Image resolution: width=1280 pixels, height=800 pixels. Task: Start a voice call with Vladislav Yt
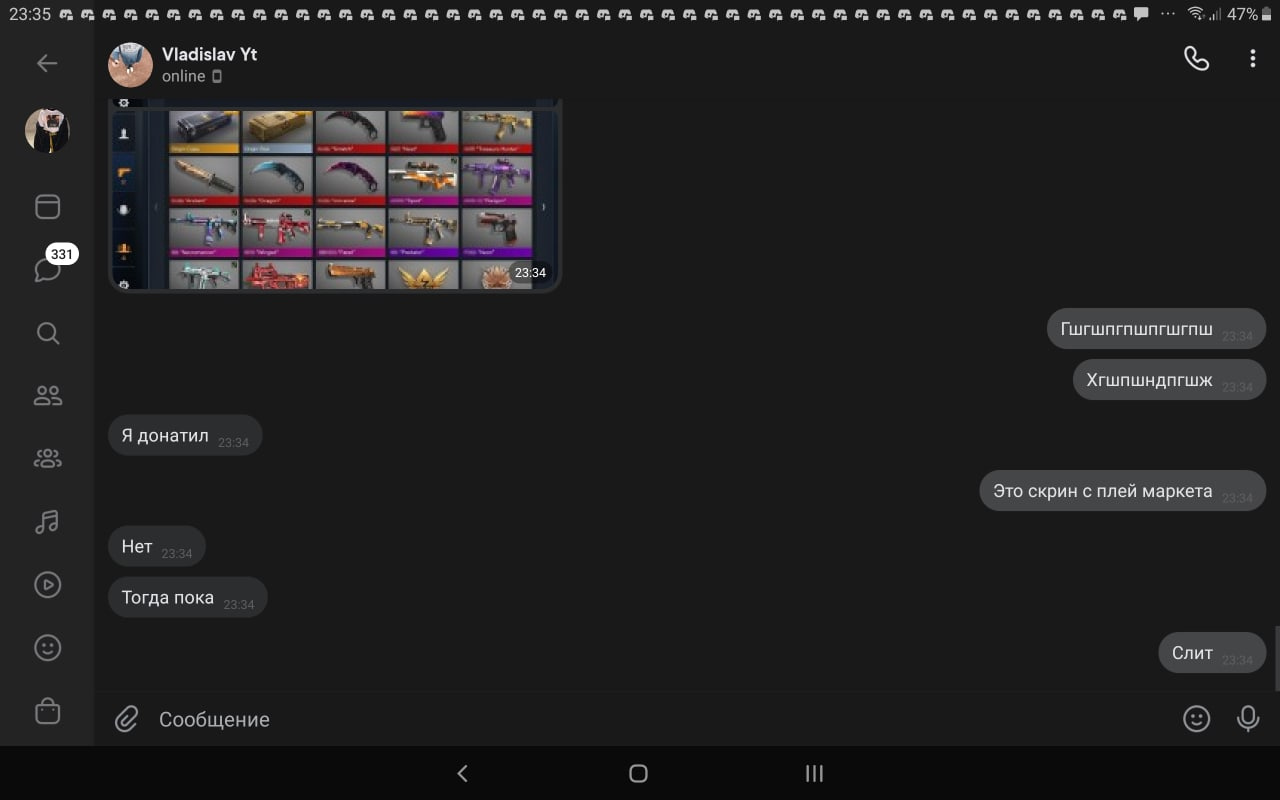(1196, 59)
